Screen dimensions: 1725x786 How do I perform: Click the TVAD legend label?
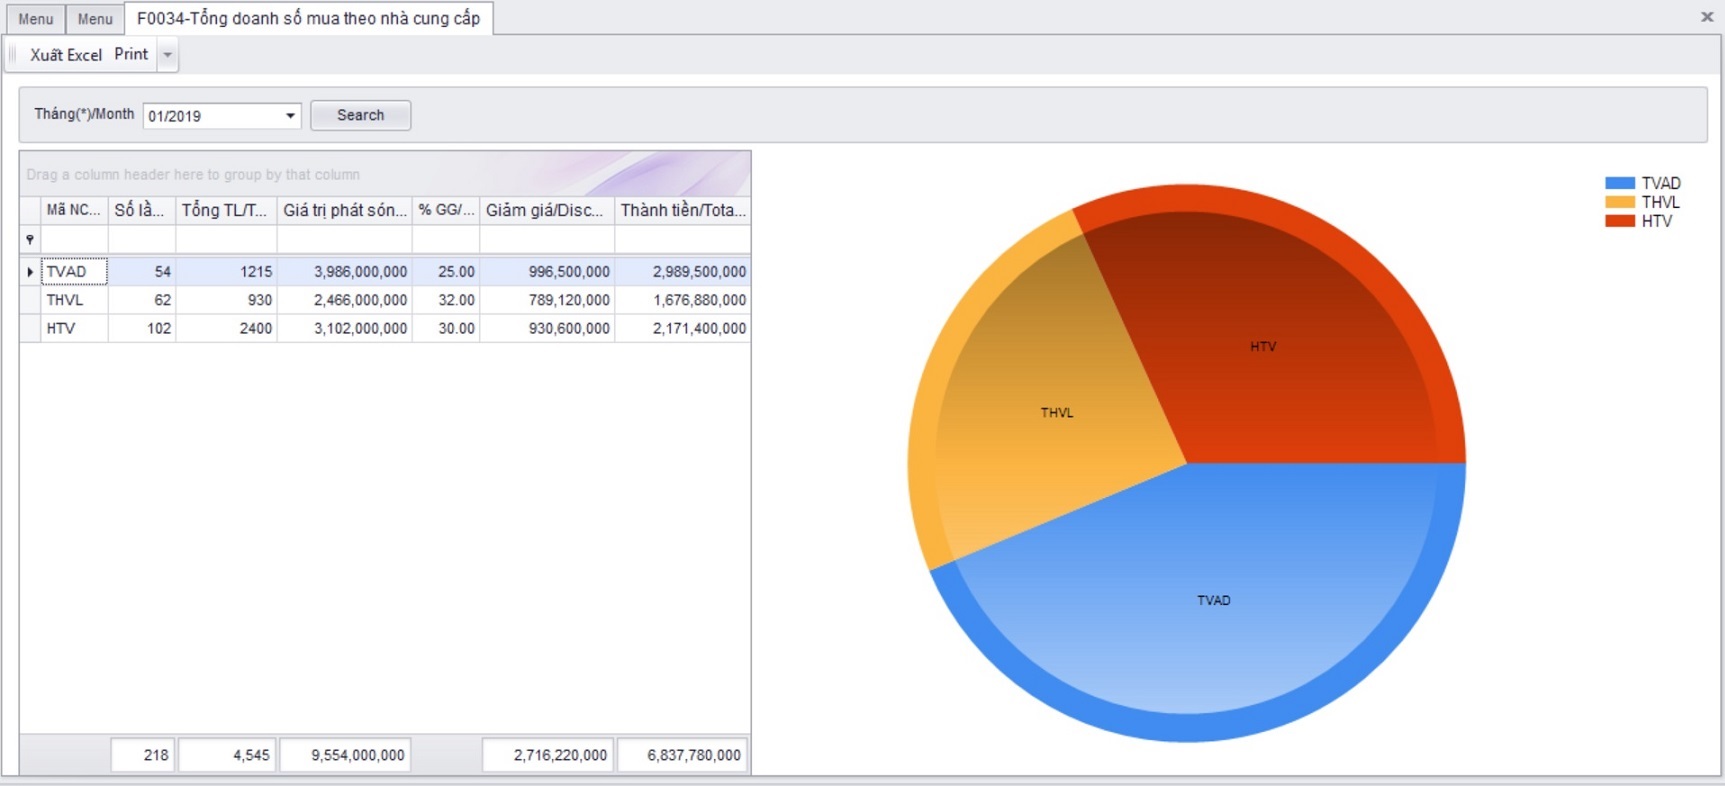click(x=1661, y=183)
